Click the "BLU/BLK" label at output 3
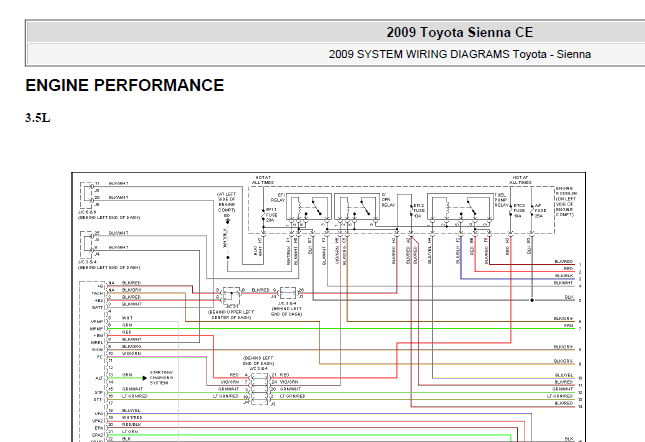This screenshot has width=645, height=442. click(x=564, y=276)
